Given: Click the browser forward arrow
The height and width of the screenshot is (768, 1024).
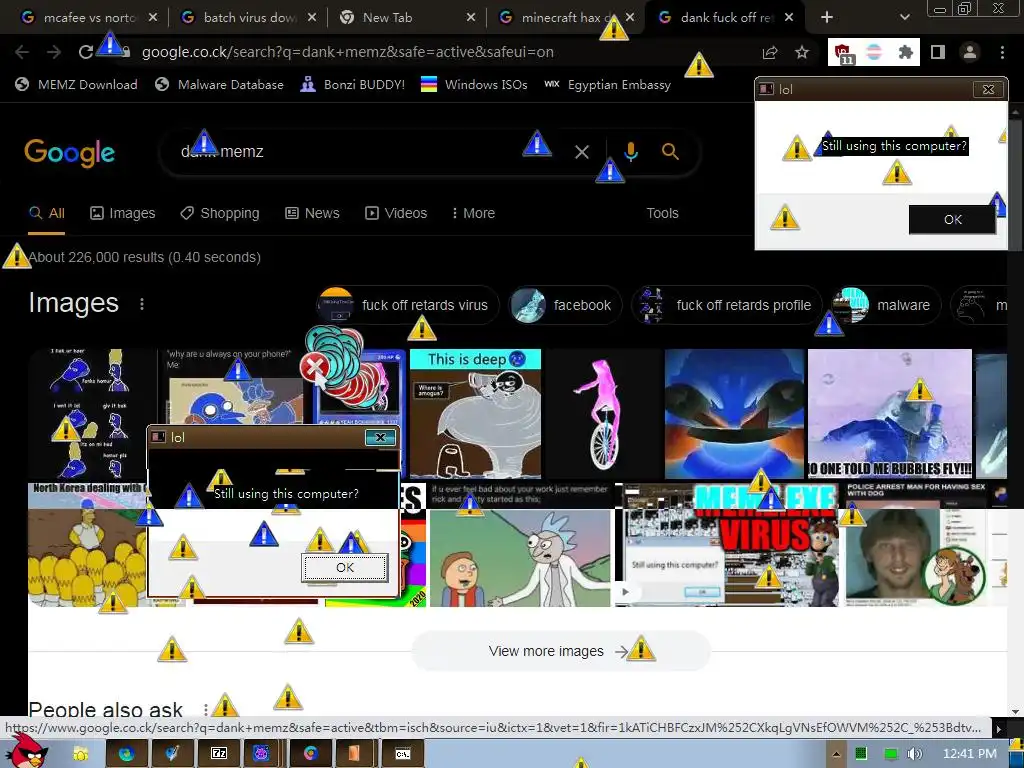Looking at the screenshot, I should [x=54, y=52].
